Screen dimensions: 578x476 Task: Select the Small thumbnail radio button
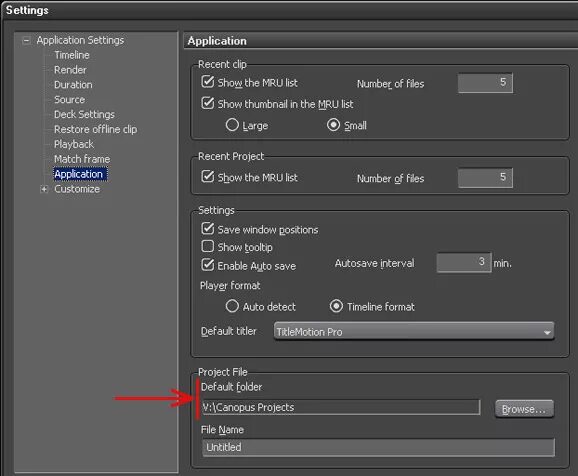click(333, 125)
